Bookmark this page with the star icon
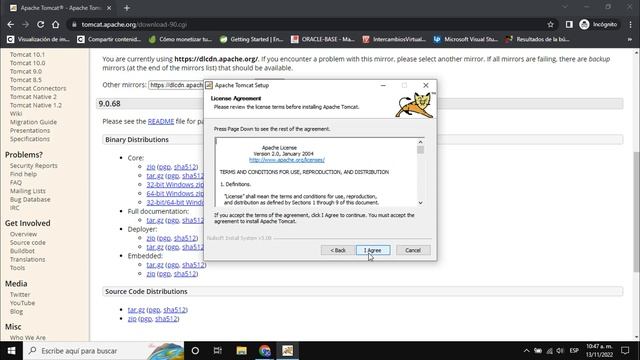640x360 pixels. tap(550, 24)
